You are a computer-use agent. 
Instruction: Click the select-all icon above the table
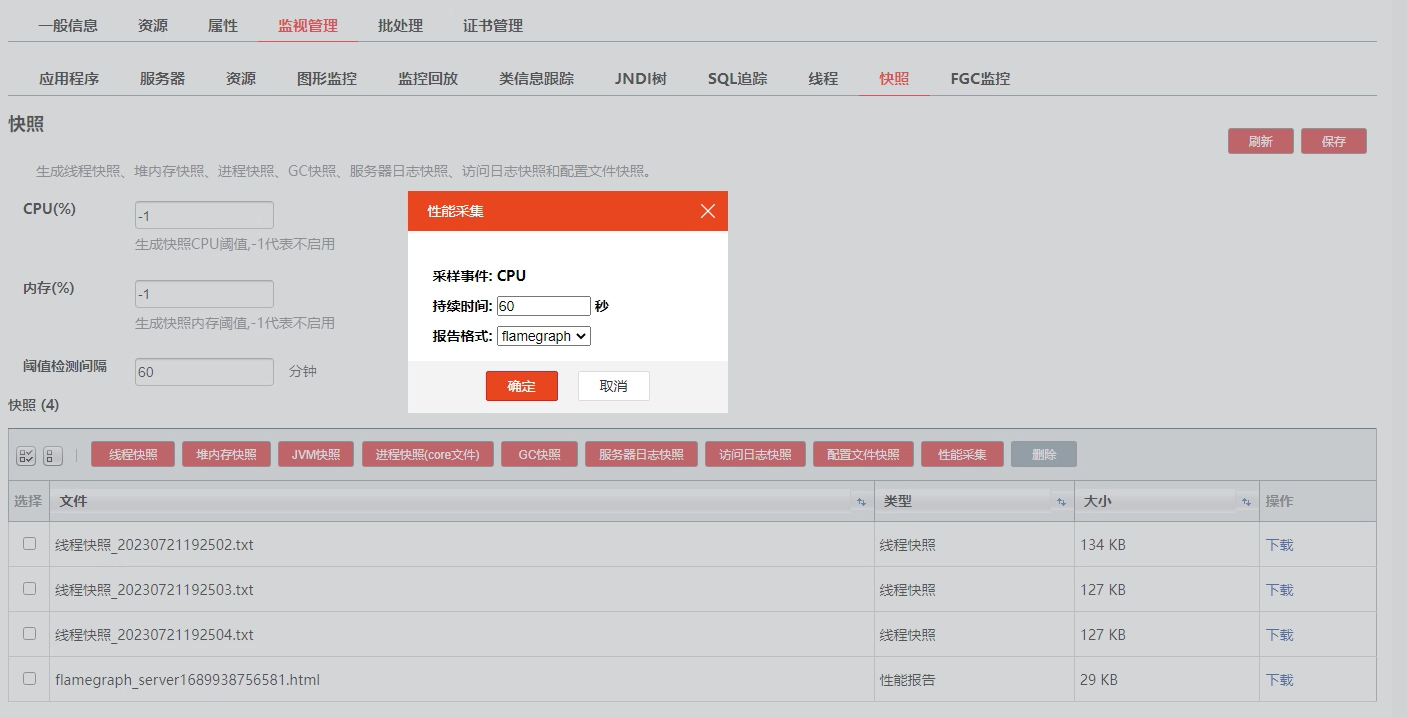[x=26, y=456]
